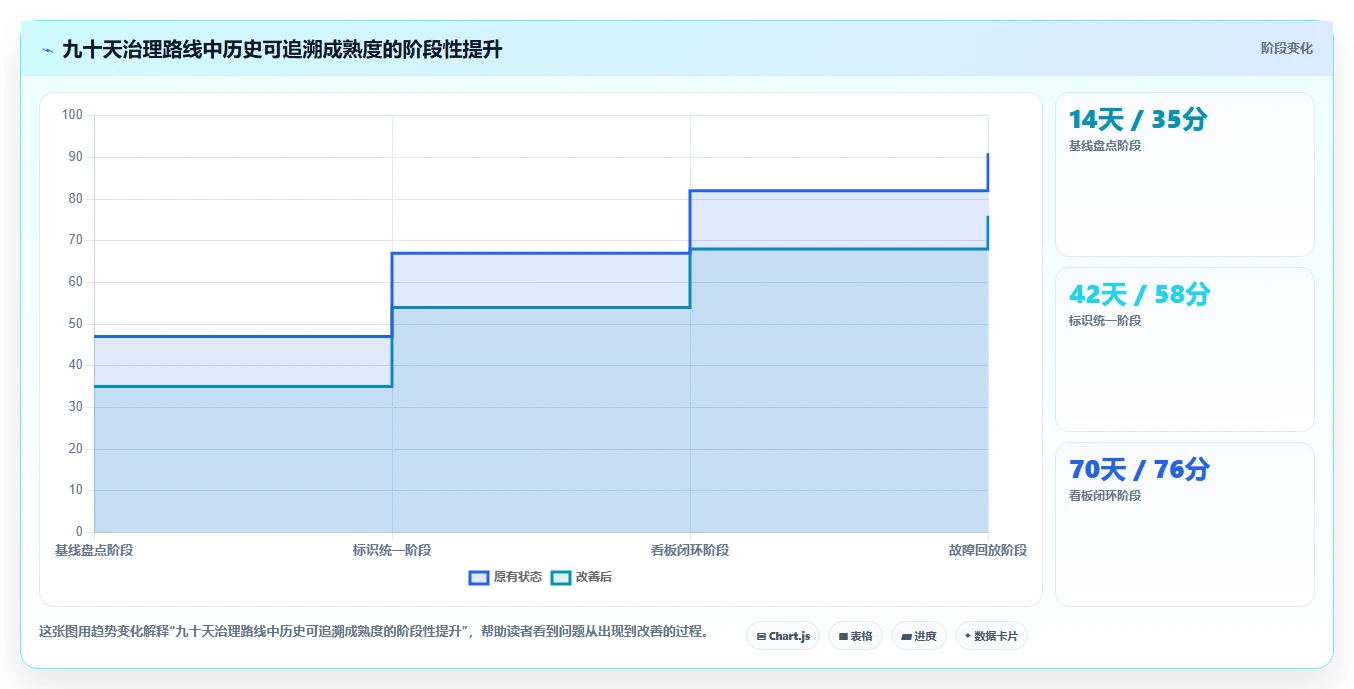
Task: Click y-axis value 100
Action: [x=72, y=115]
